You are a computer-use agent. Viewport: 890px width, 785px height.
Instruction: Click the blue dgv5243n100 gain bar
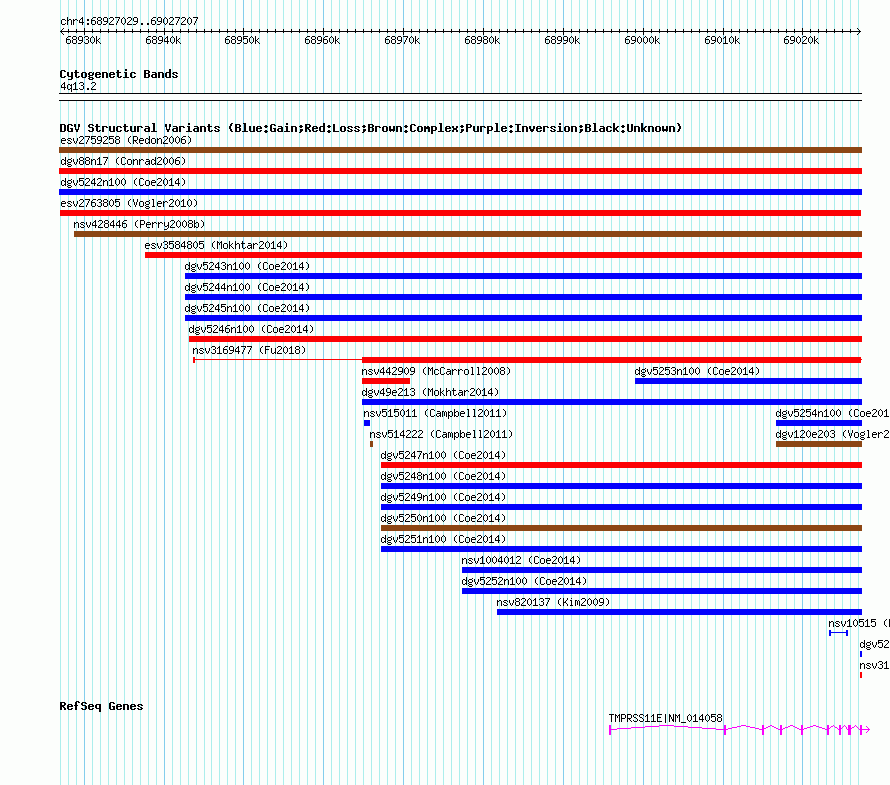523,276
